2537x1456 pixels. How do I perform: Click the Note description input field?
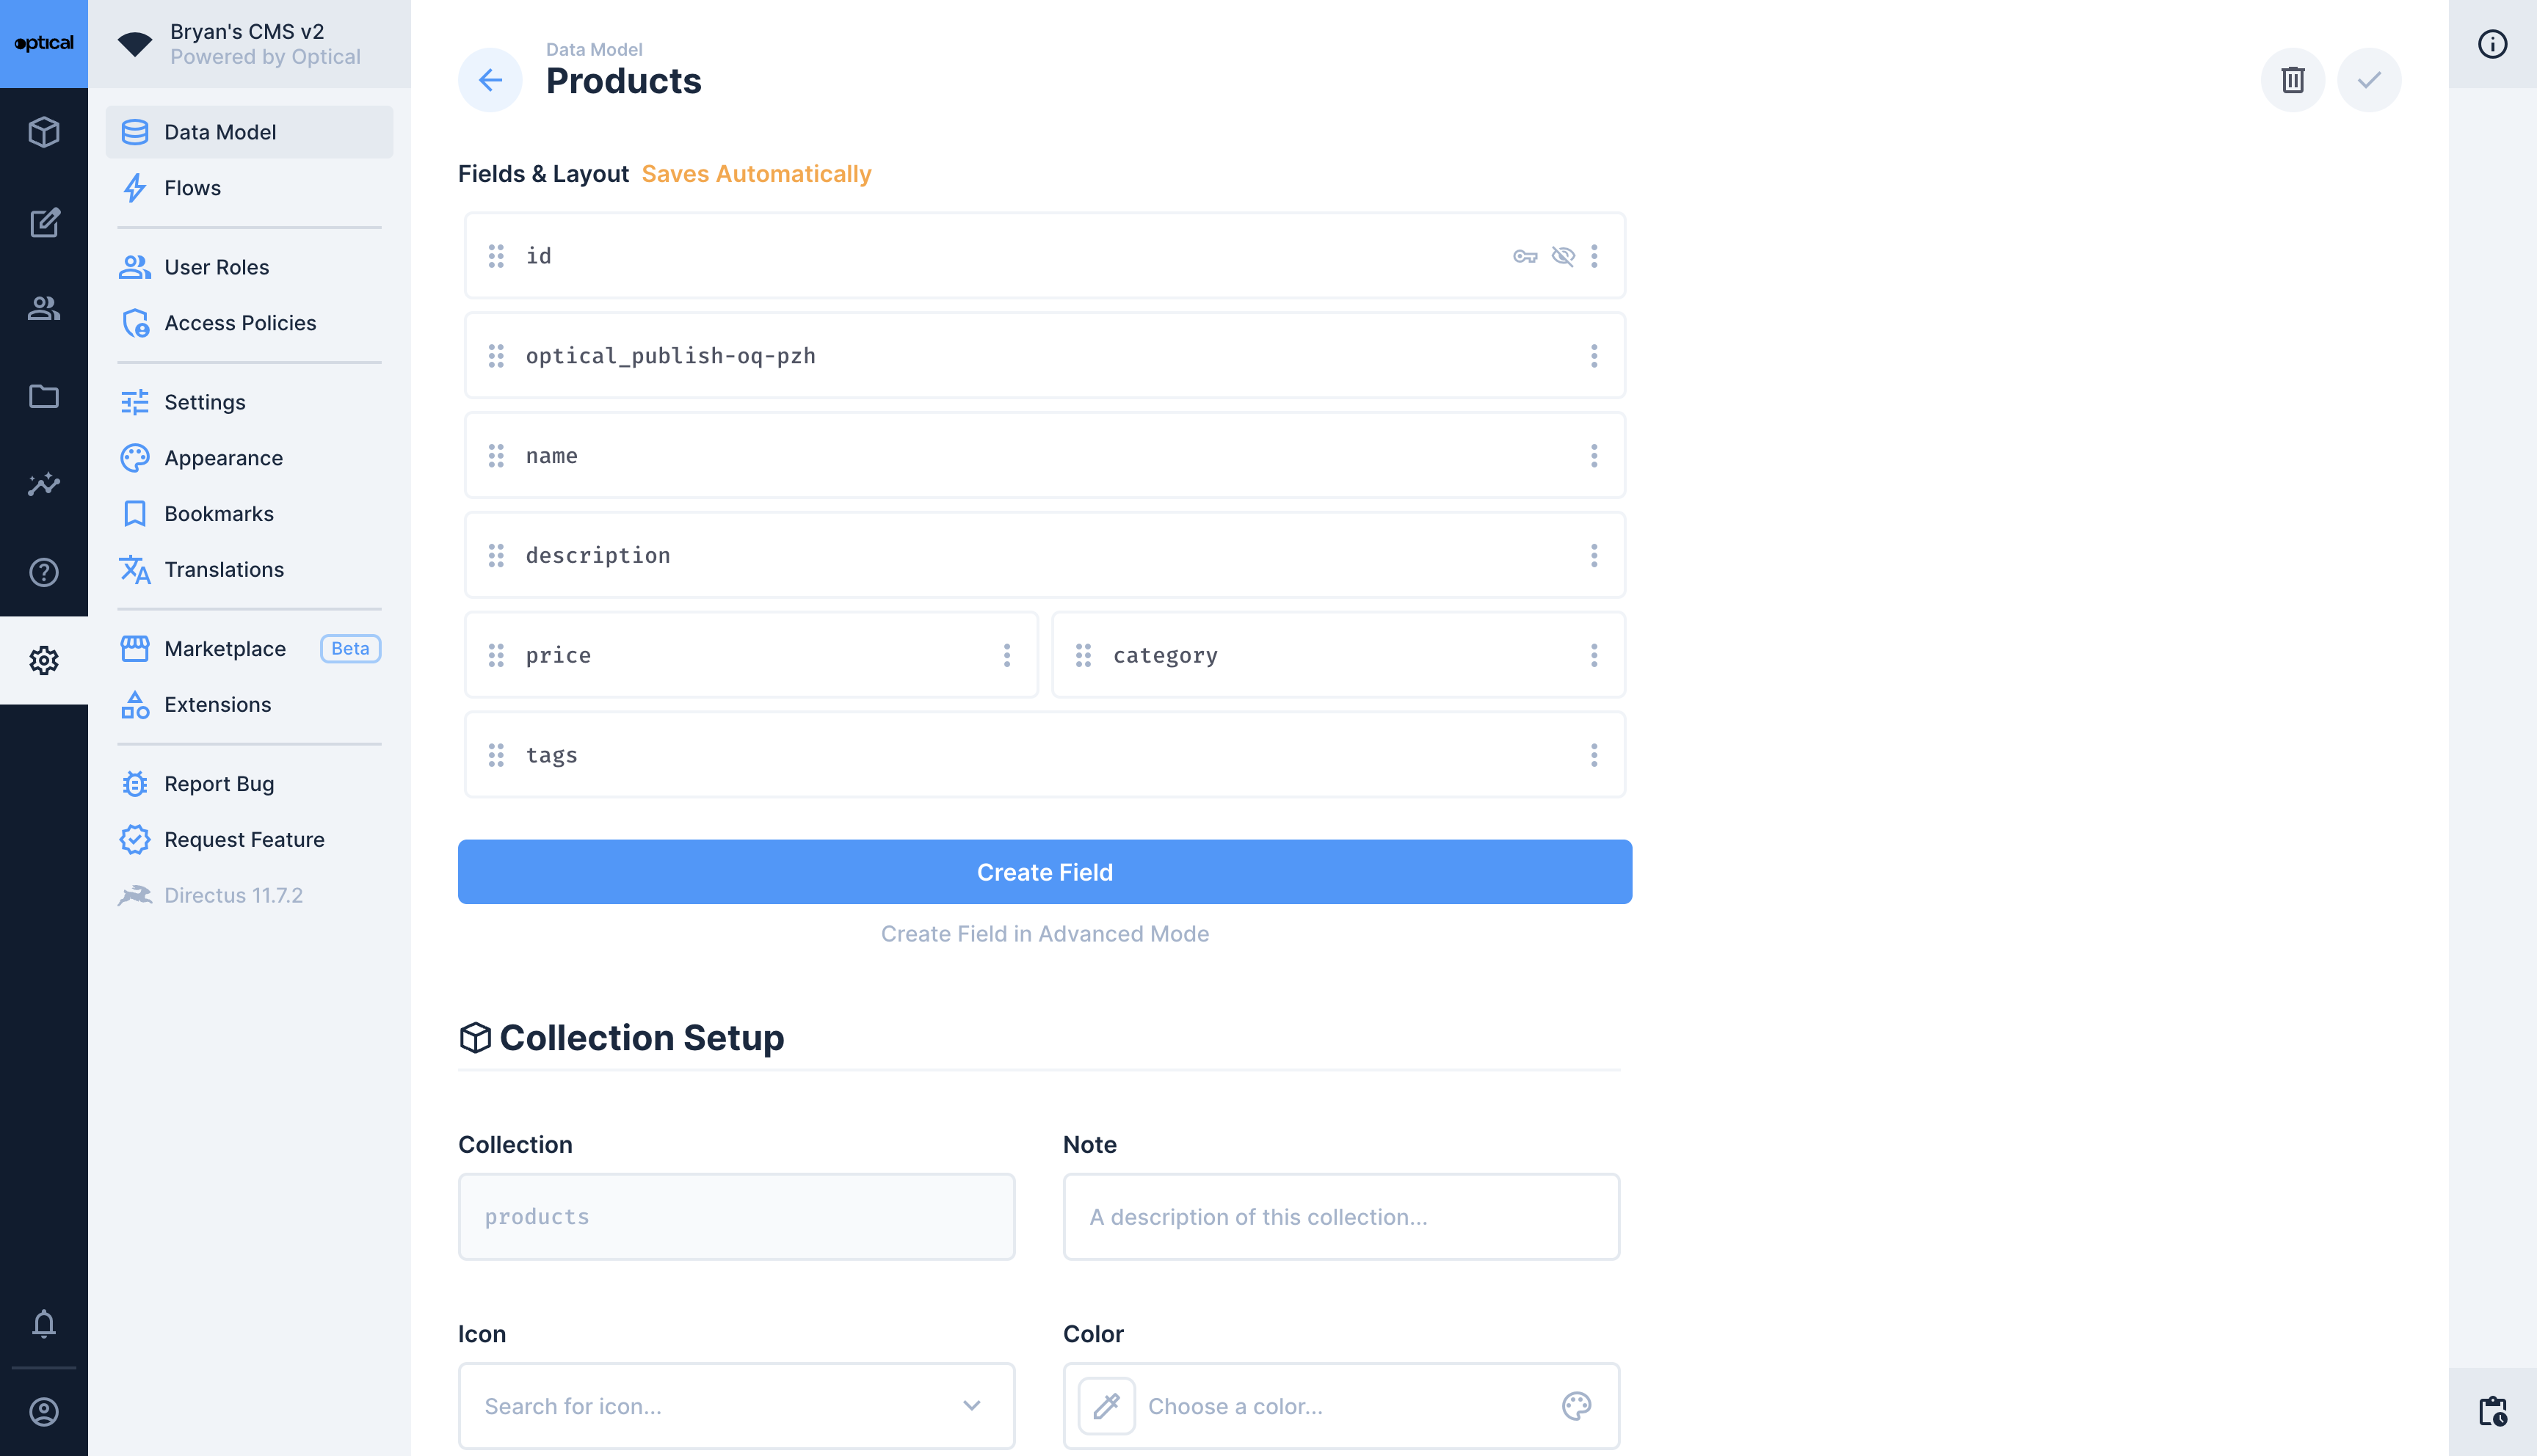[1340, 1217]
